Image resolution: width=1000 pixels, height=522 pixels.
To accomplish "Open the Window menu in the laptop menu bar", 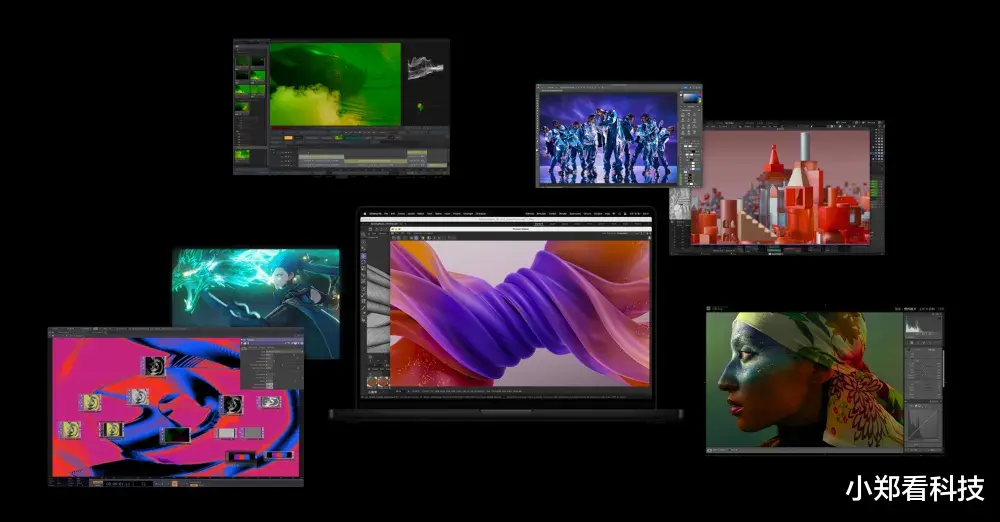I will click(598, 214).
